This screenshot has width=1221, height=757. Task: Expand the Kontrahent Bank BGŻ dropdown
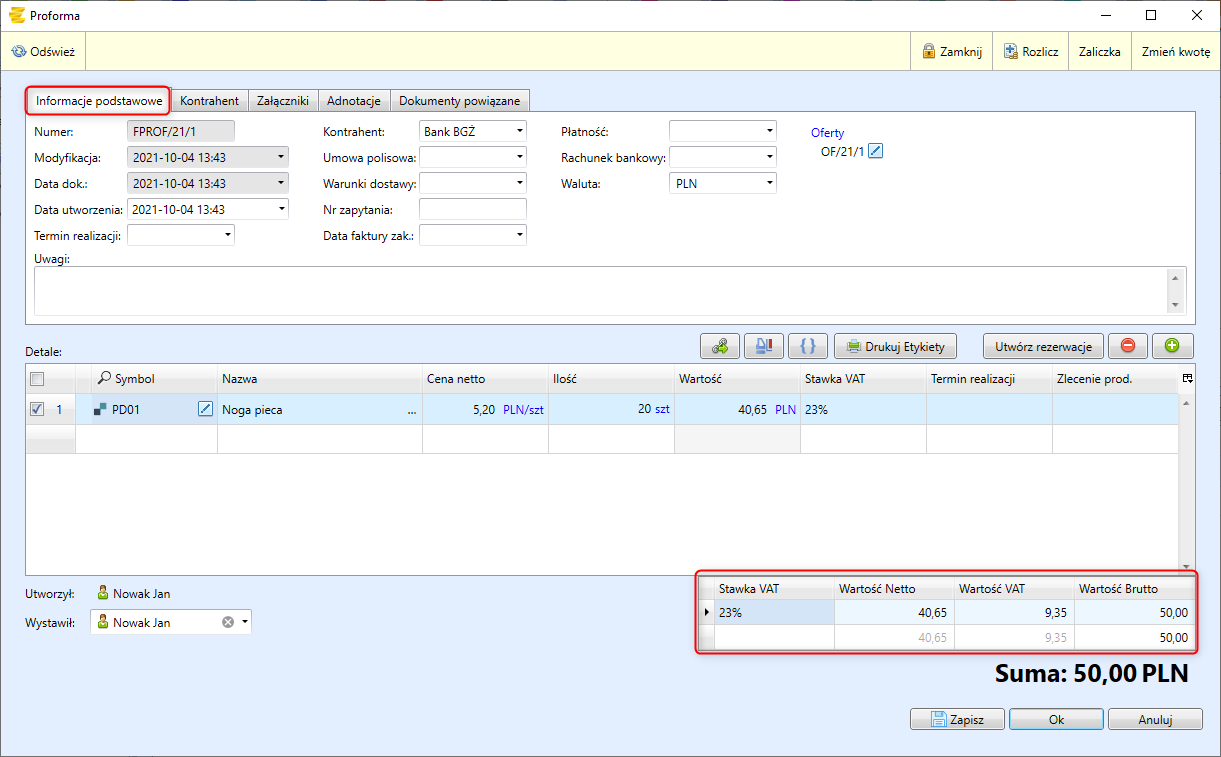coord(520,131)
